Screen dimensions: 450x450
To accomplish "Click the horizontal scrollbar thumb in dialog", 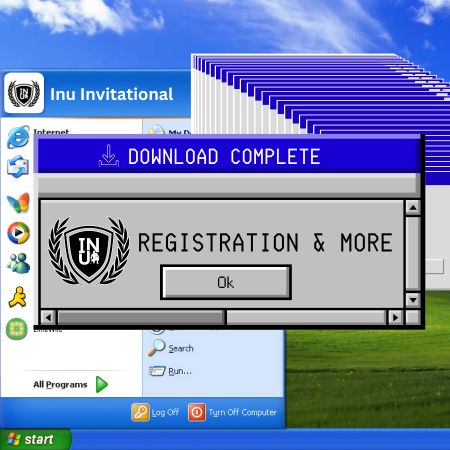I will click(x=141, y=317).
